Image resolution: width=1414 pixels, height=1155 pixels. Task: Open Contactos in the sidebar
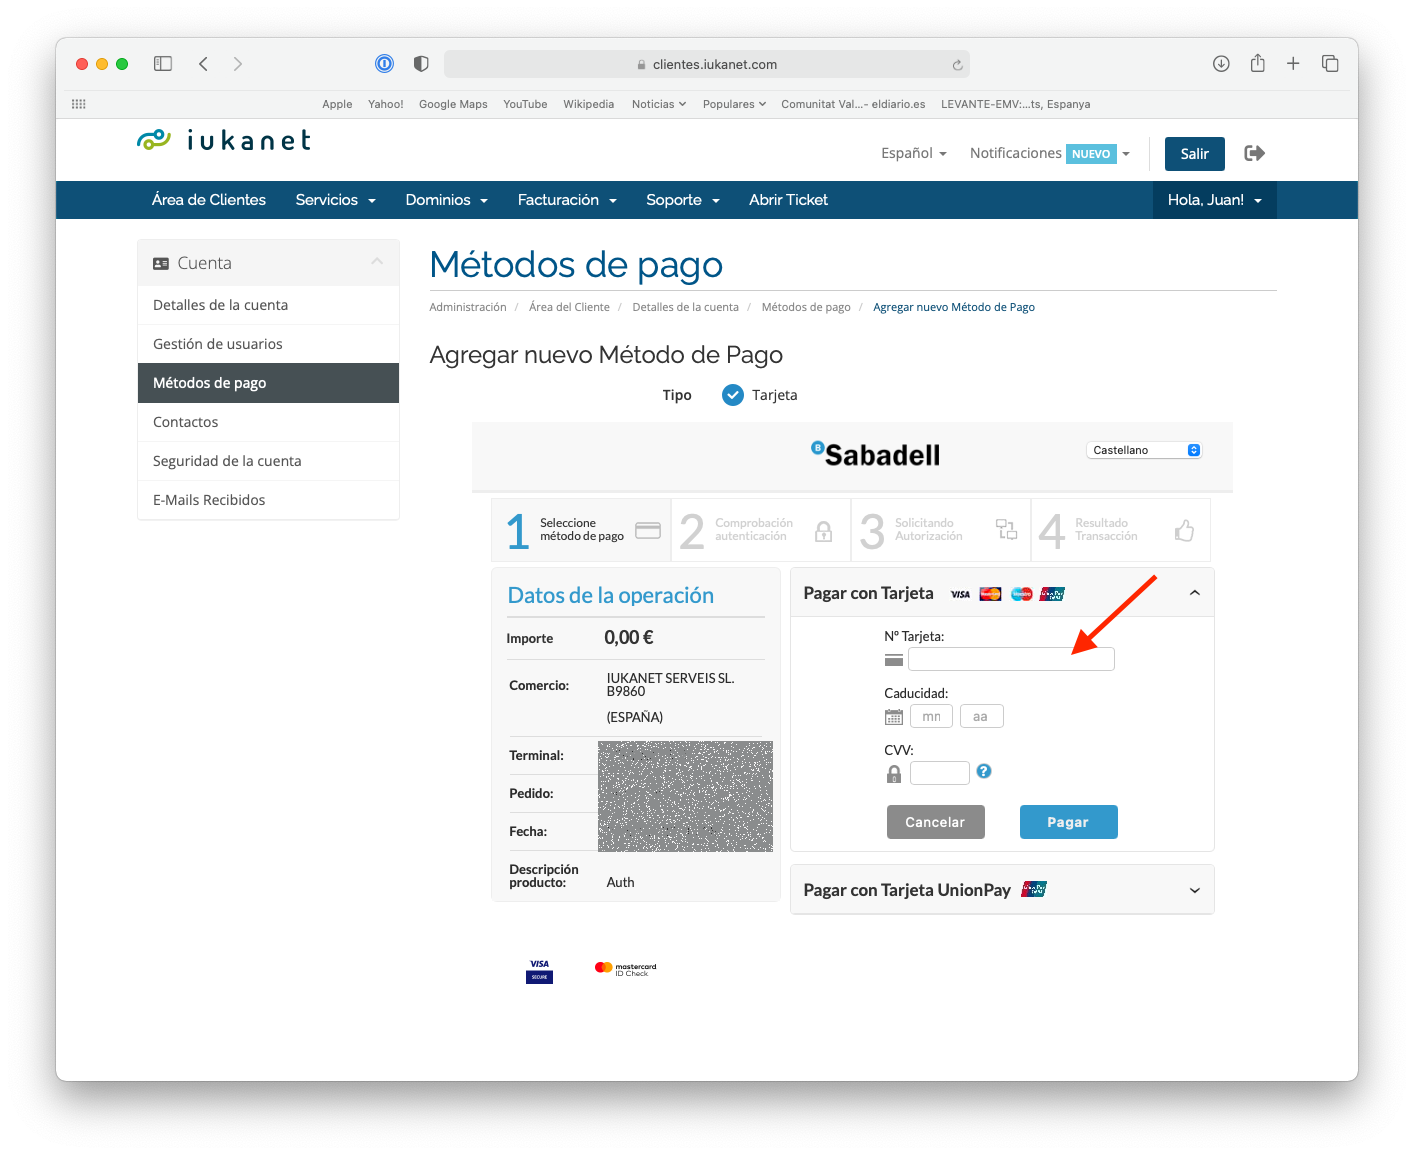point(268,422)
